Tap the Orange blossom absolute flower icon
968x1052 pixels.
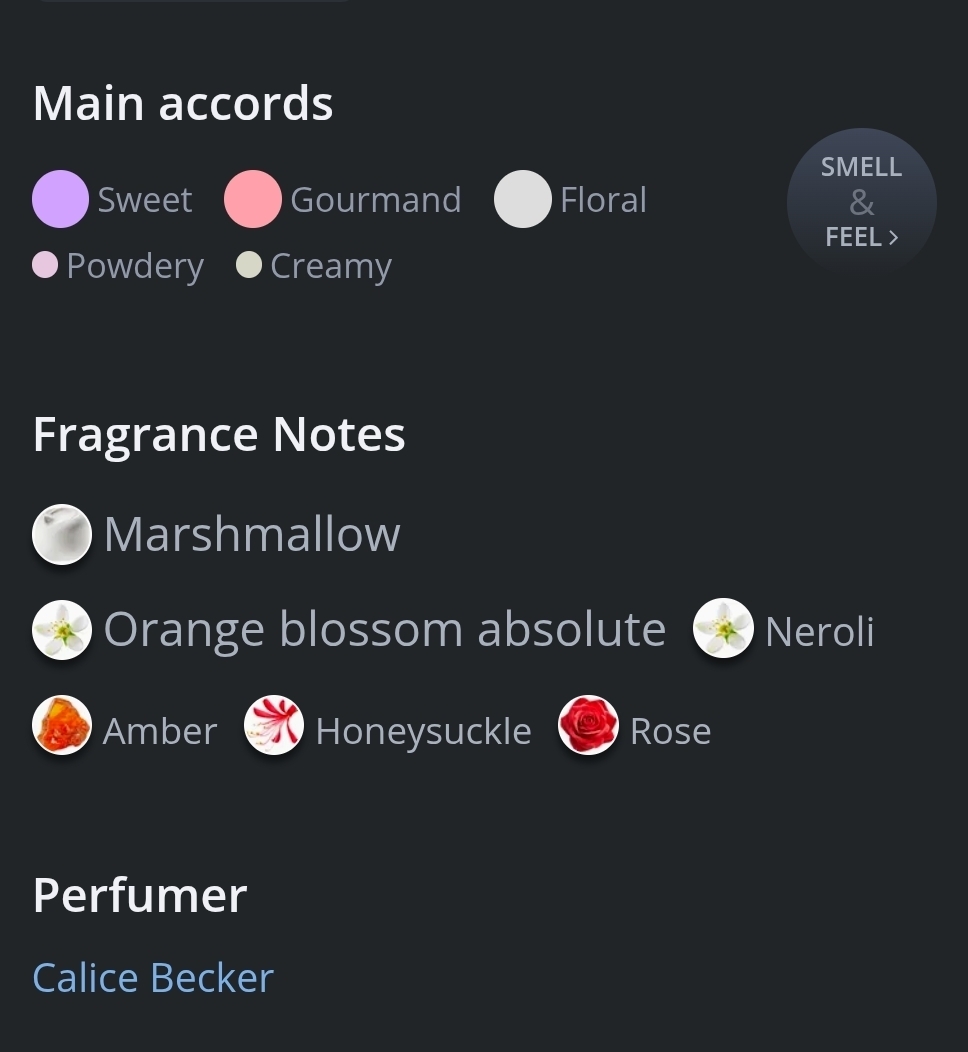point(62,630)
